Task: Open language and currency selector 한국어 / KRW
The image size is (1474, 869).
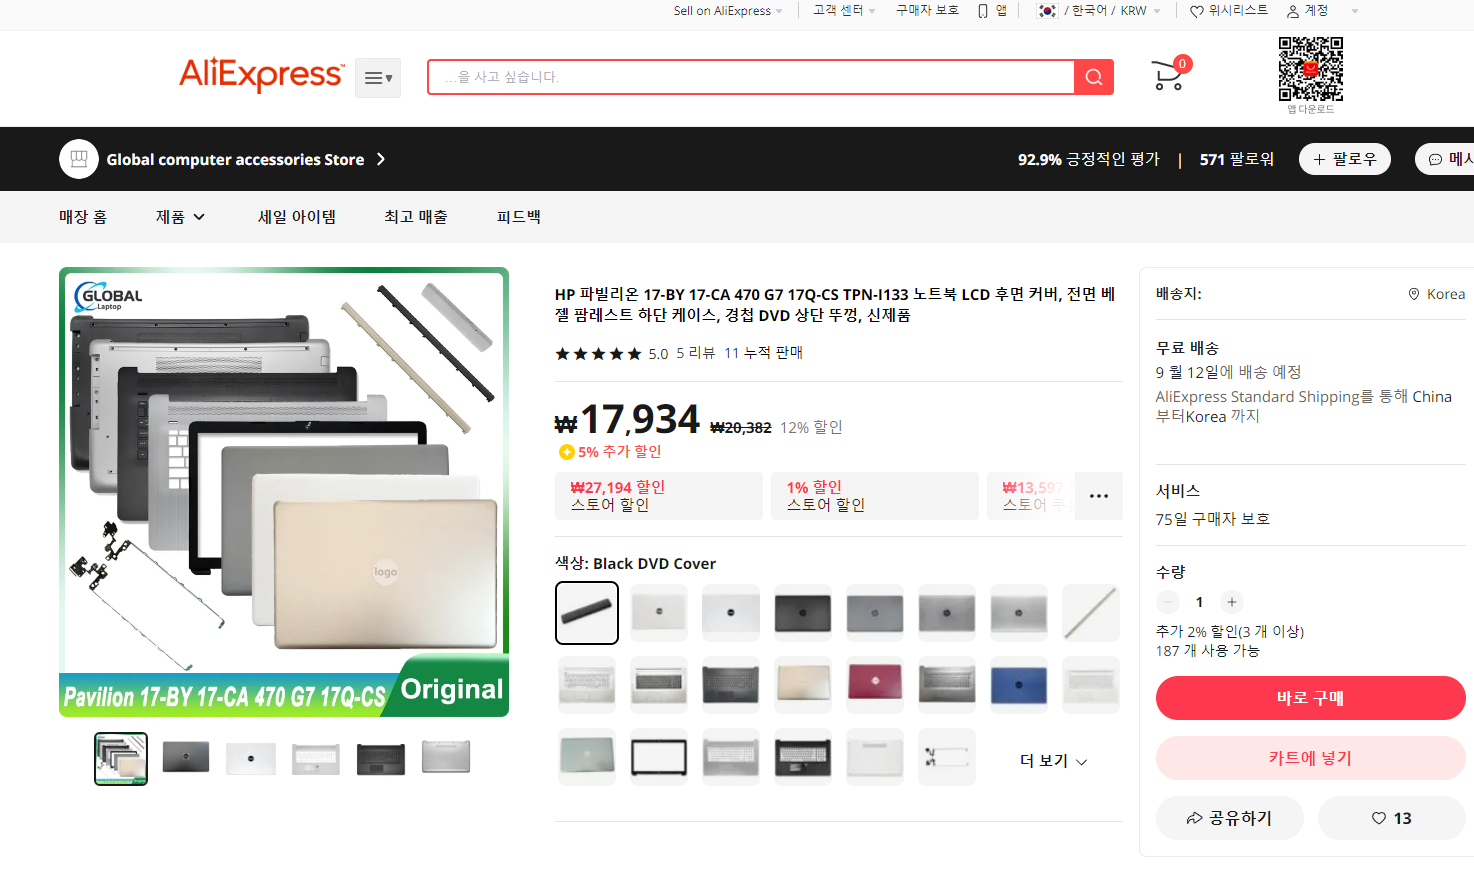Action: coord(1099,11)
